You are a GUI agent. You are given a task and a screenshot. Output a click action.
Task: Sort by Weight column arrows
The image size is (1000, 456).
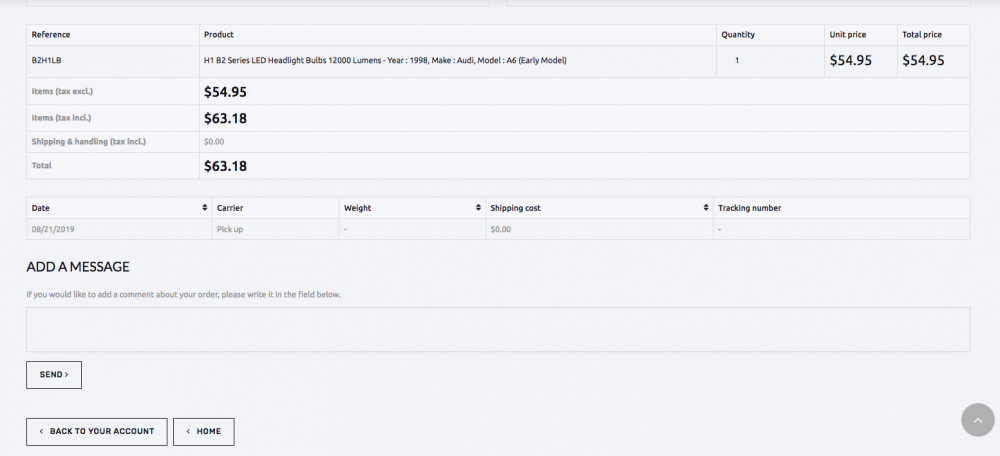coord(478,208)
